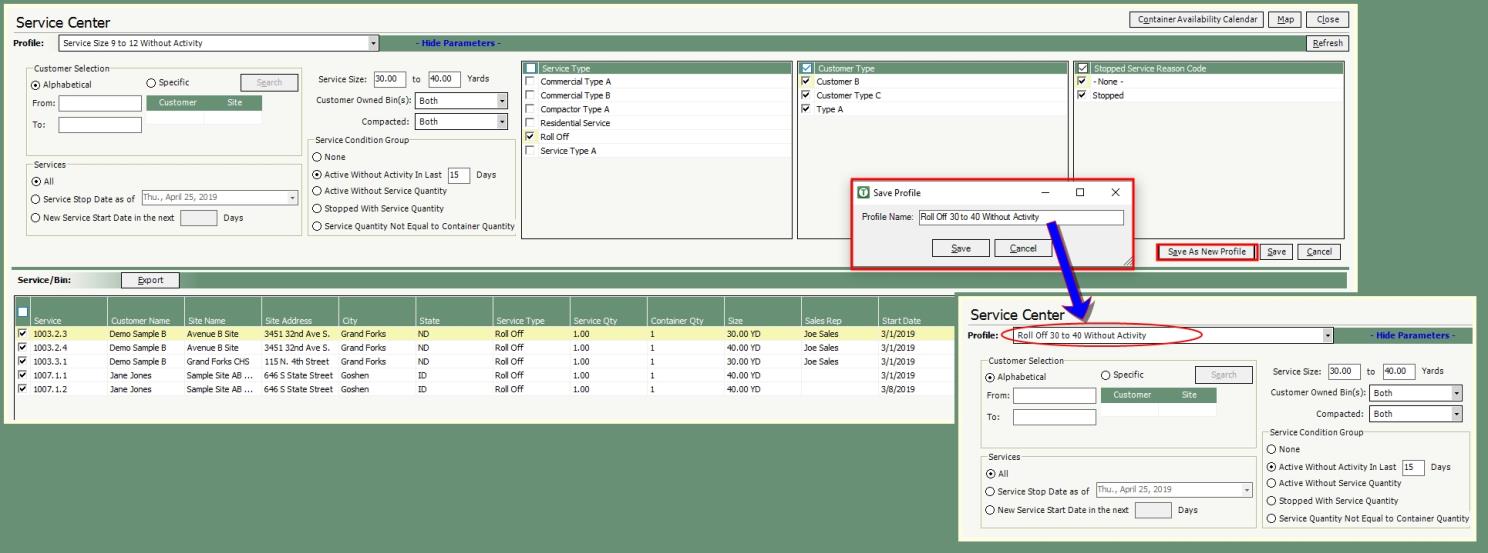Toggle the Customer Type header select-all checkbox
1488x553 pixels.
click(x=807, y=68)
